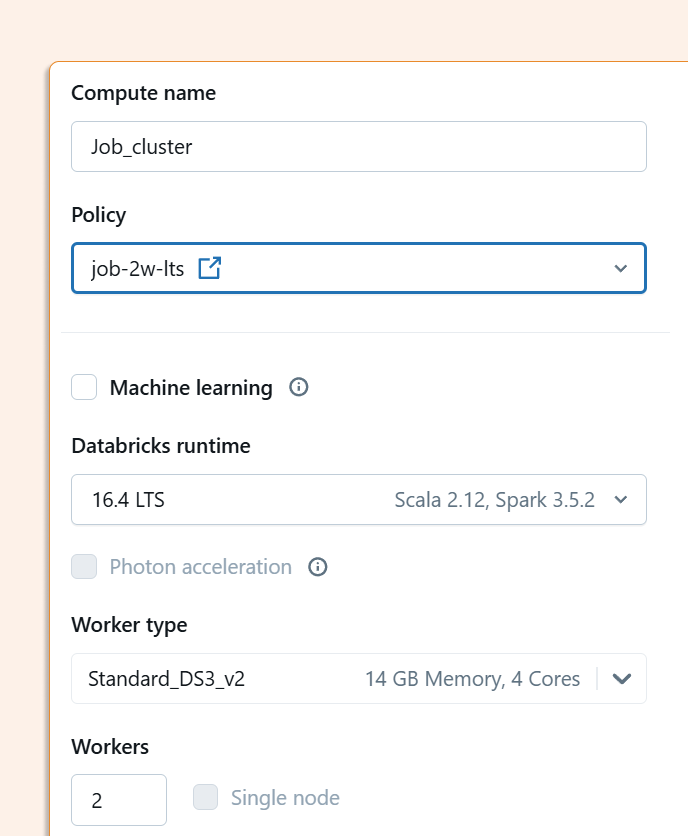This screenshot has width=688, height=836.
Task: Enable the Machine learning checkbox
Action: pos(84,387)
